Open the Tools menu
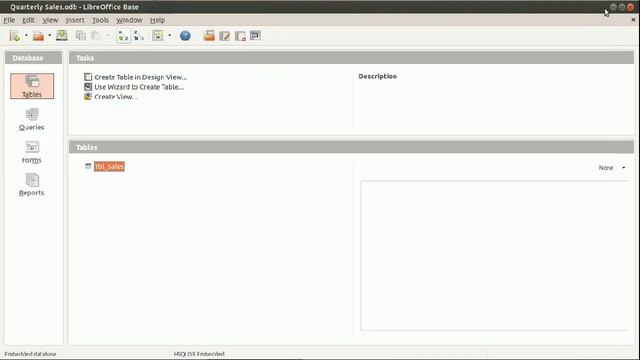The height and width of the screenshot is (360, 640). [x=100, y=20]
